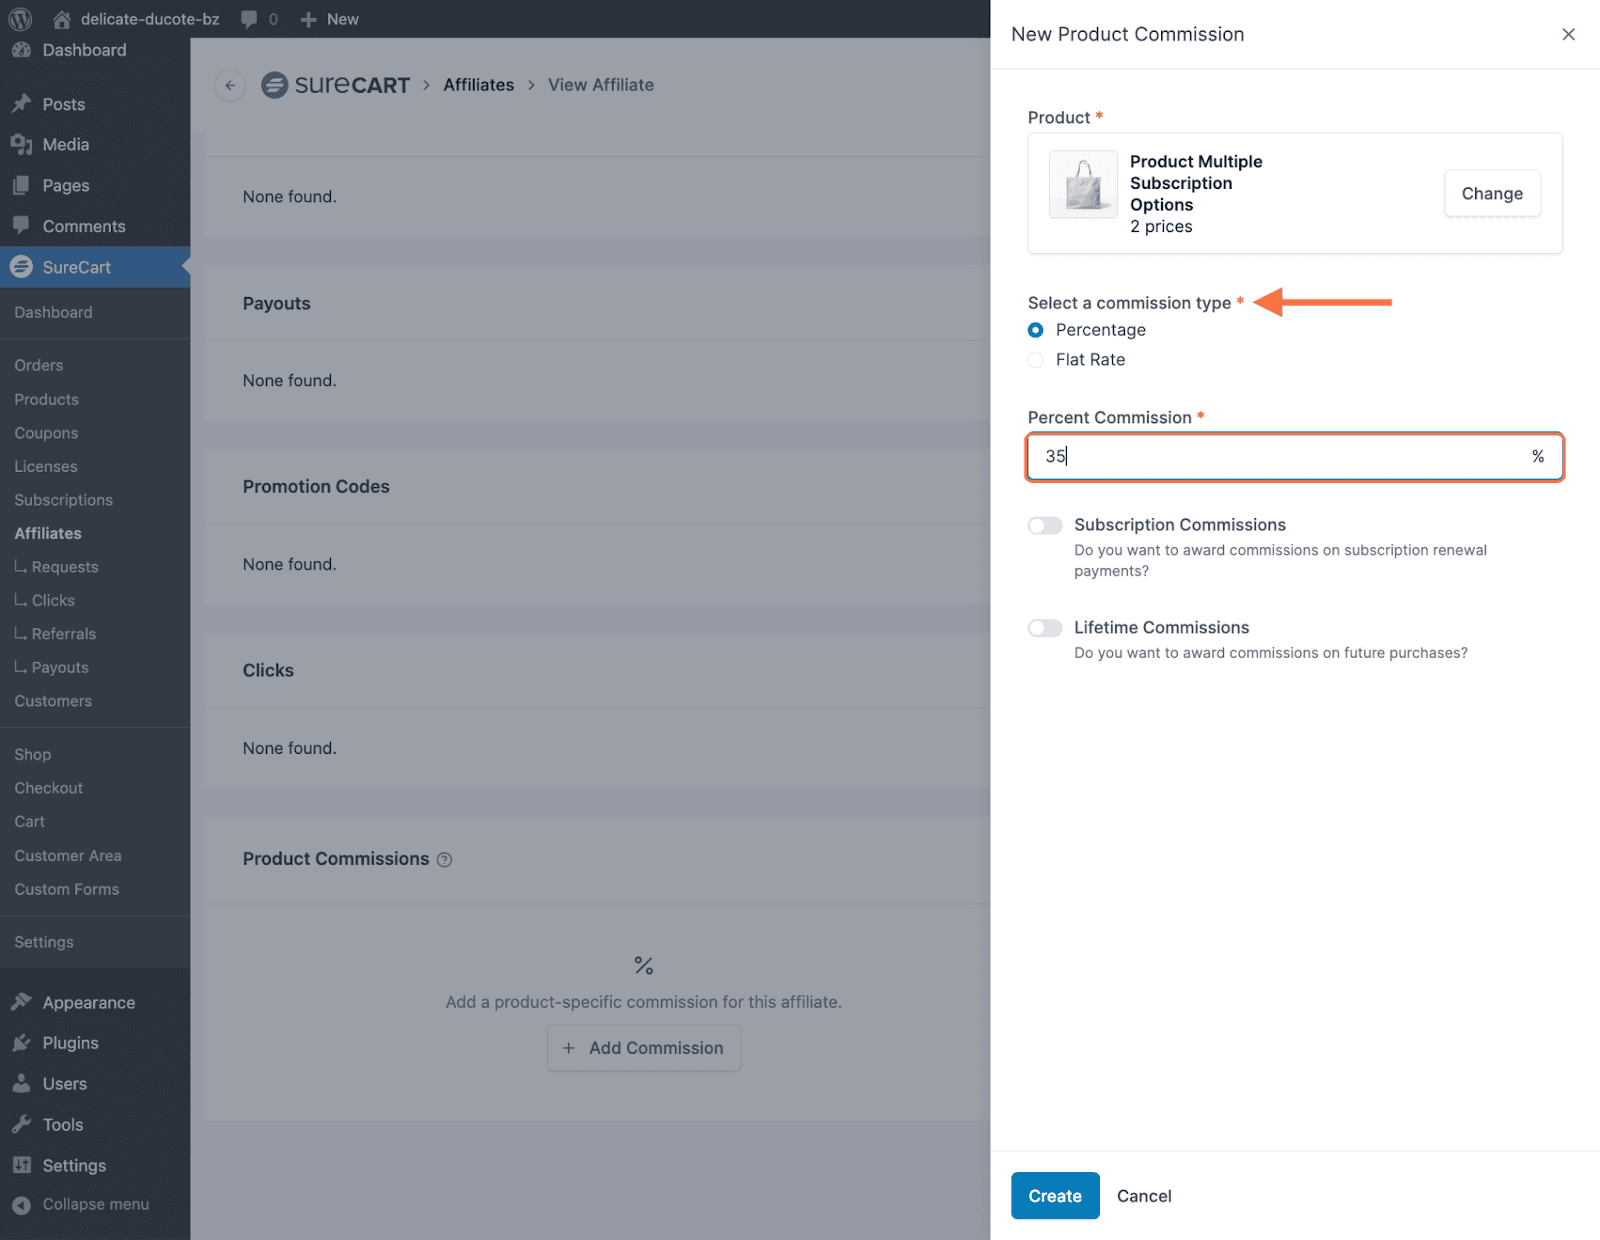Select the Flat Rate radio option
The height and width of the screenshot is (1240, 1600).
(x=1036, y=360)
